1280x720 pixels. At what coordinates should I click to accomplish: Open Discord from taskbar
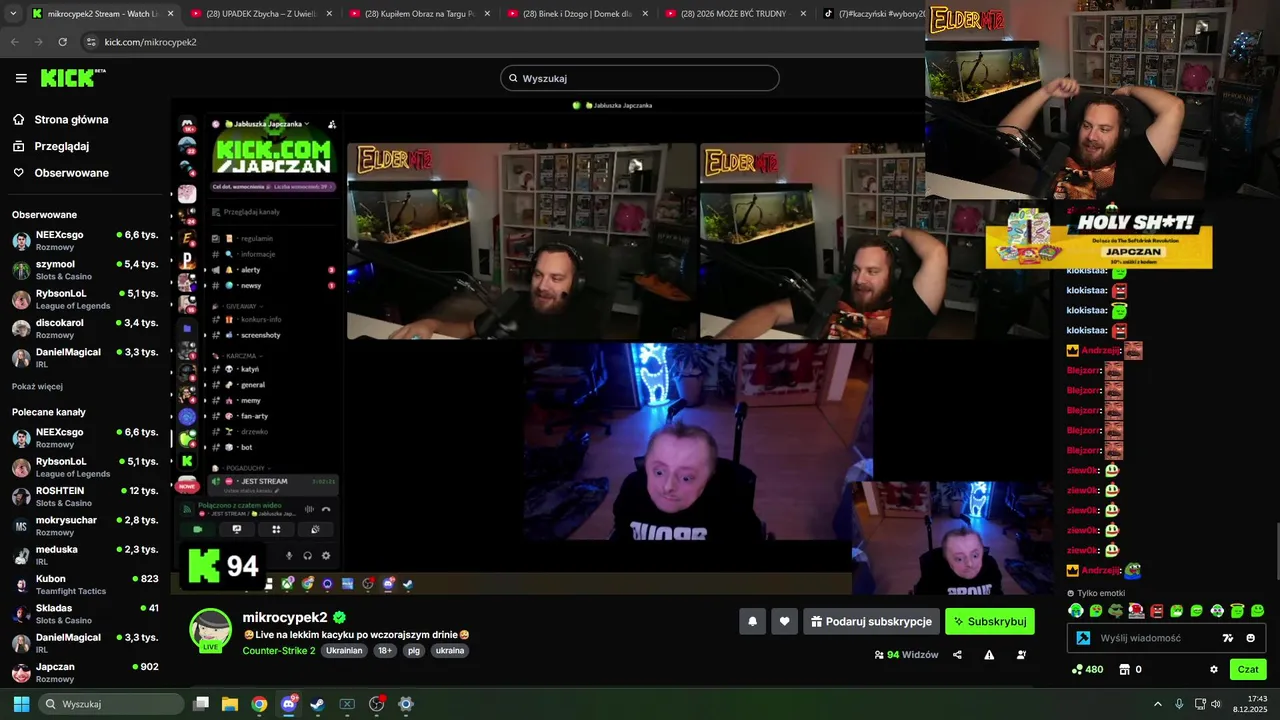point(289,704)
